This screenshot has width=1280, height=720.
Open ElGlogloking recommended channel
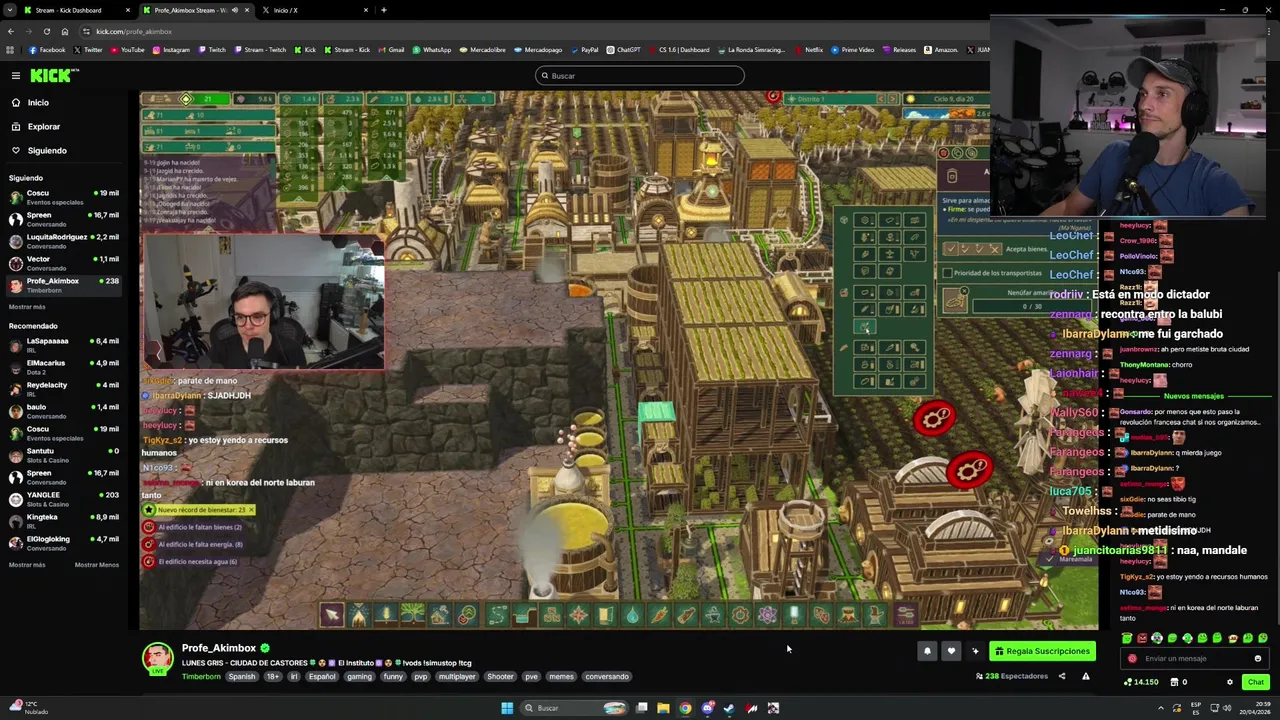pos(64,543)
